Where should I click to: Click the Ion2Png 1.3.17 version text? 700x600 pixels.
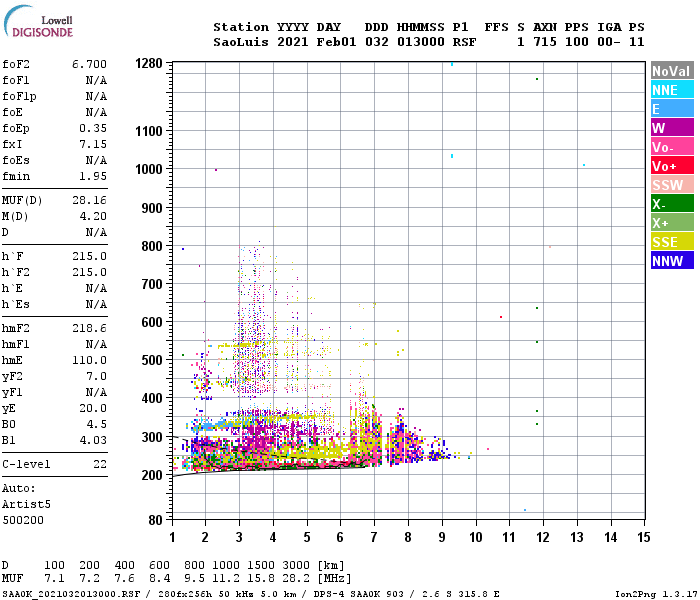(657, 594)
